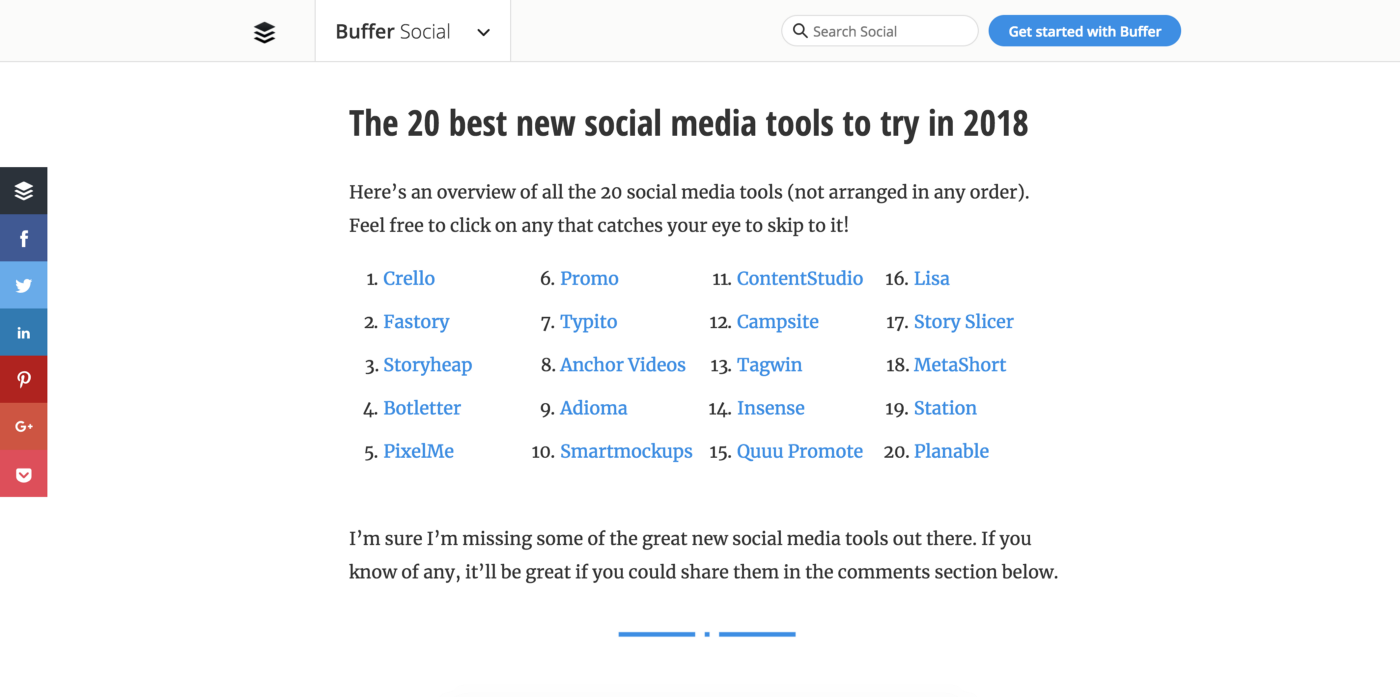Share this post on Google Plus

pyautogui.click(x=24, y=426)
